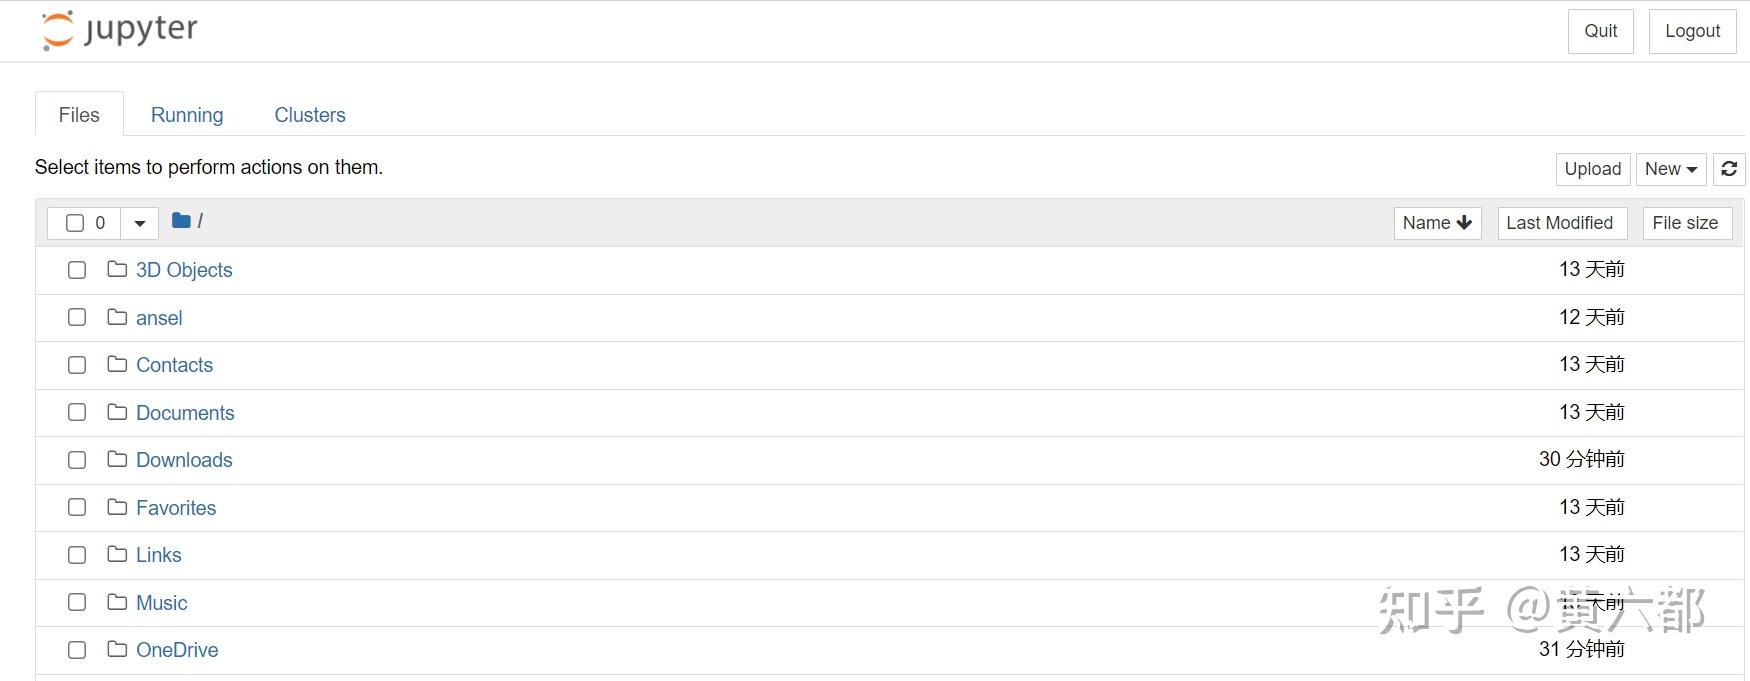Tick the Documents folder checkbox
Image resolution: width=1750 pixels, height=681 pixels.
pyautogui.click(x=77, y=412)
